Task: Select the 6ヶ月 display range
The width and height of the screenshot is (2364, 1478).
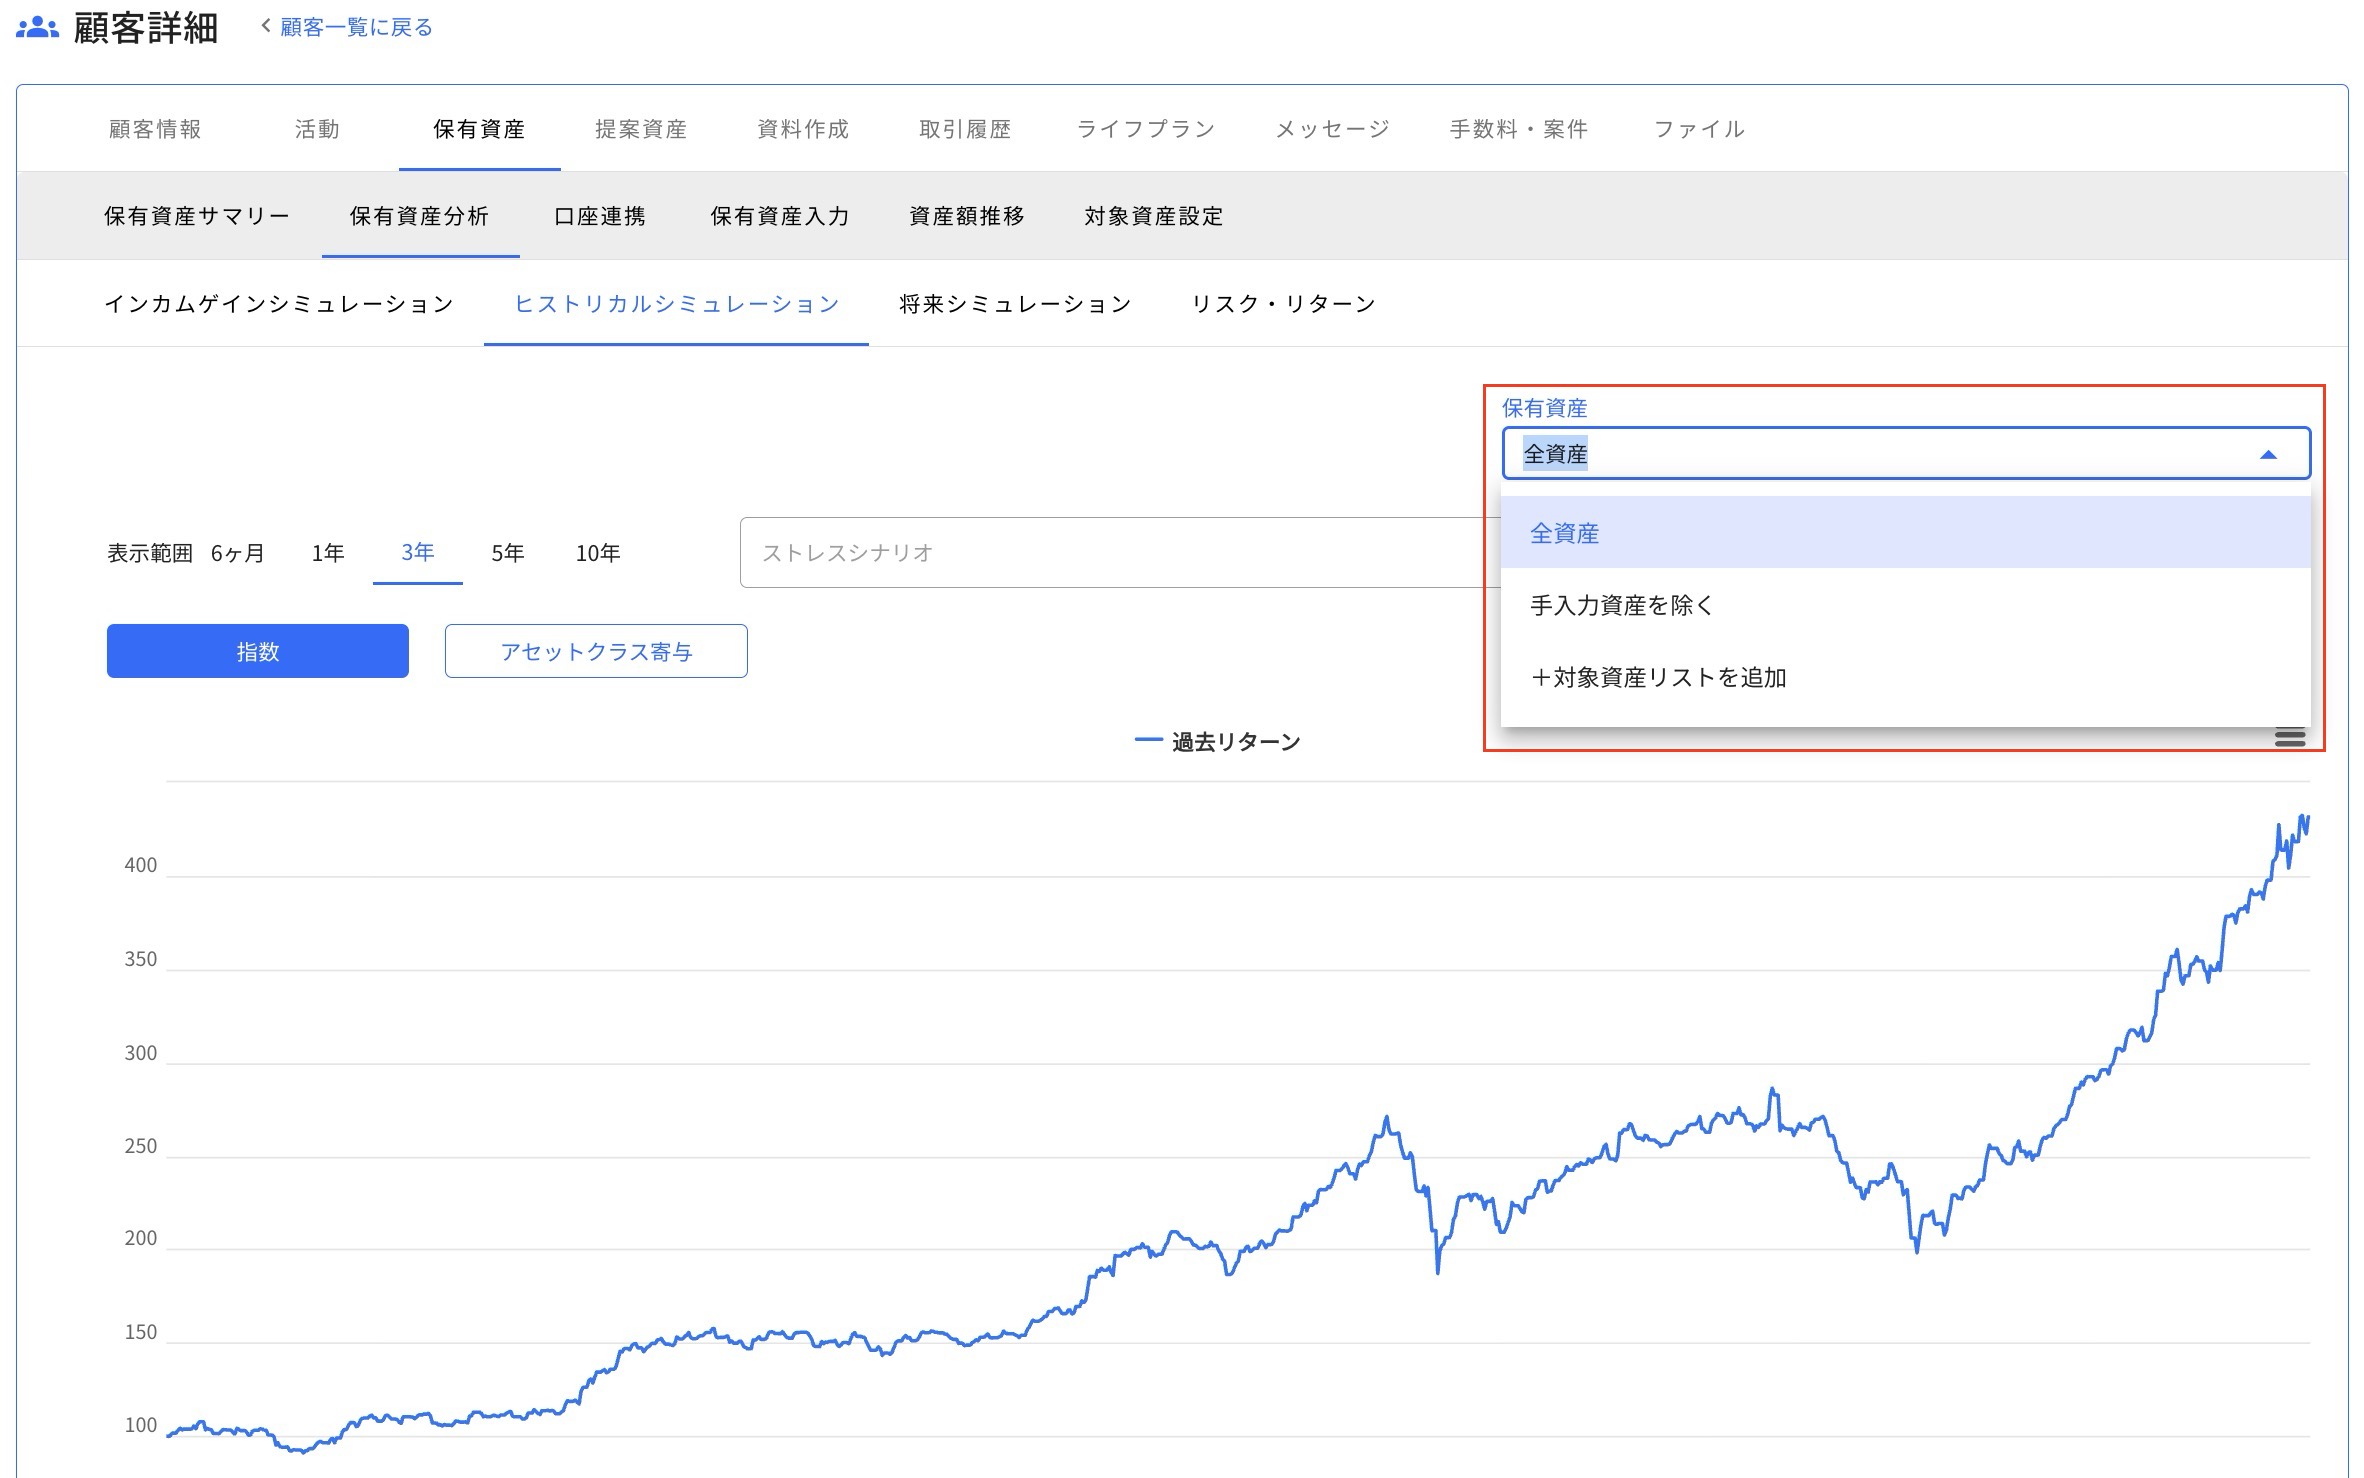Action: [235, 552]
